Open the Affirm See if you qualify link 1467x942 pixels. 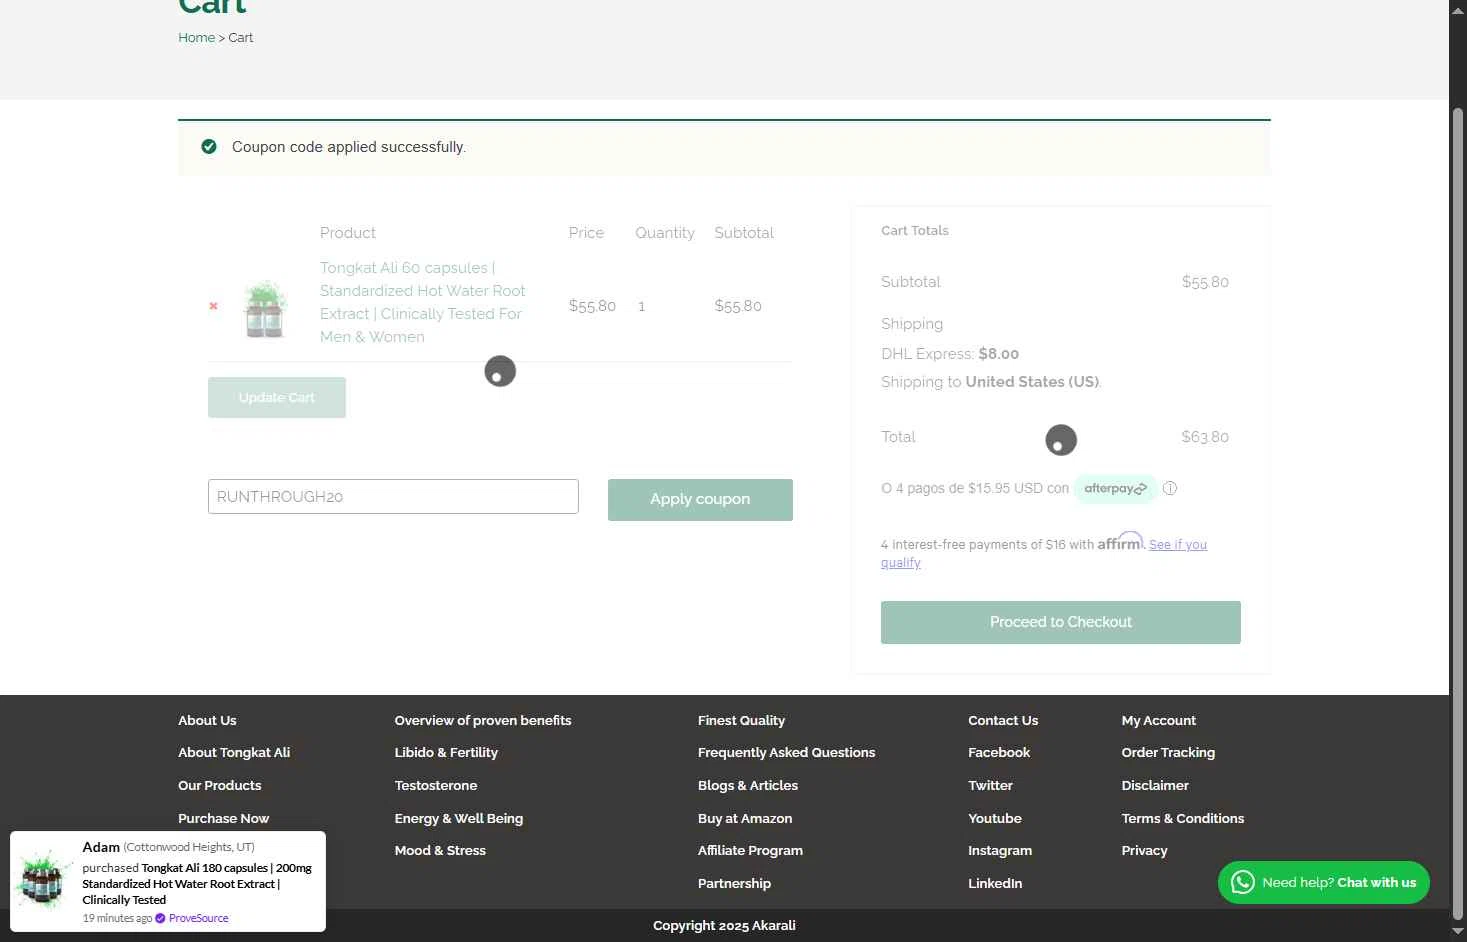1178,545
